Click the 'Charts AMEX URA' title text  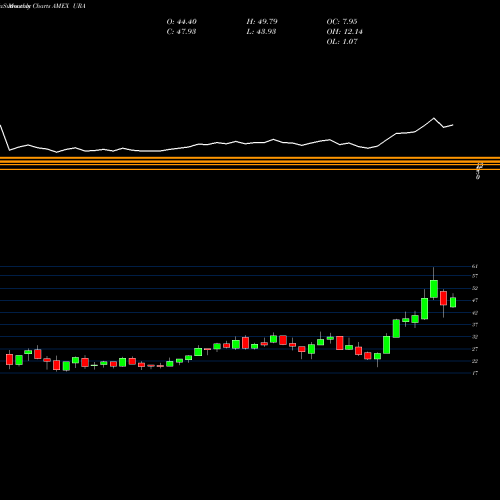(x=59, y=6)
